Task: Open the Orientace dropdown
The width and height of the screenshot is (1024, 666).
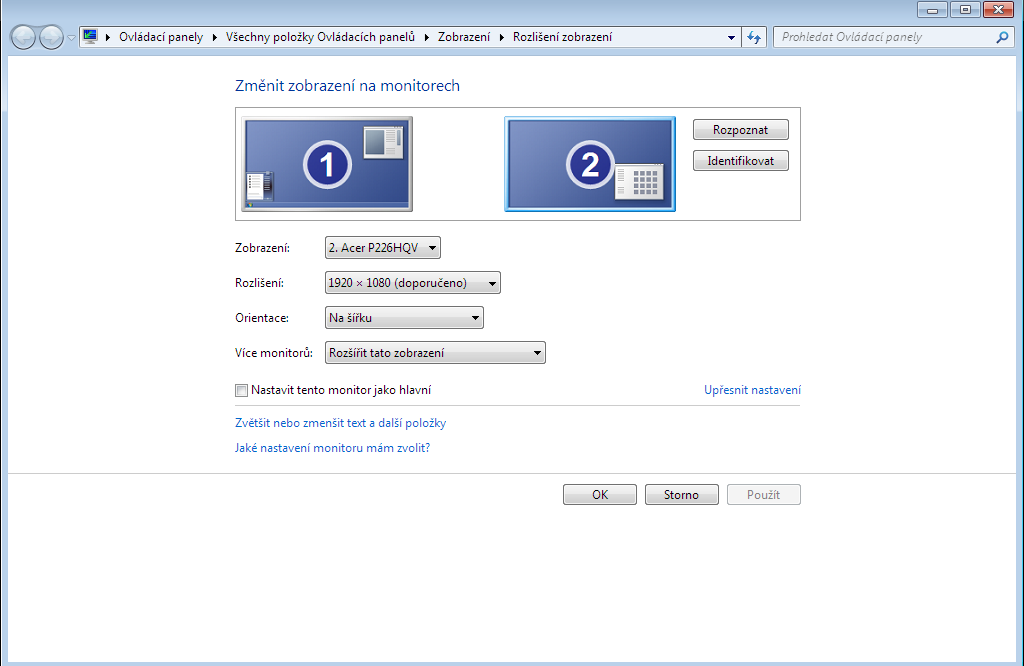Action: (x=404, y=318)
